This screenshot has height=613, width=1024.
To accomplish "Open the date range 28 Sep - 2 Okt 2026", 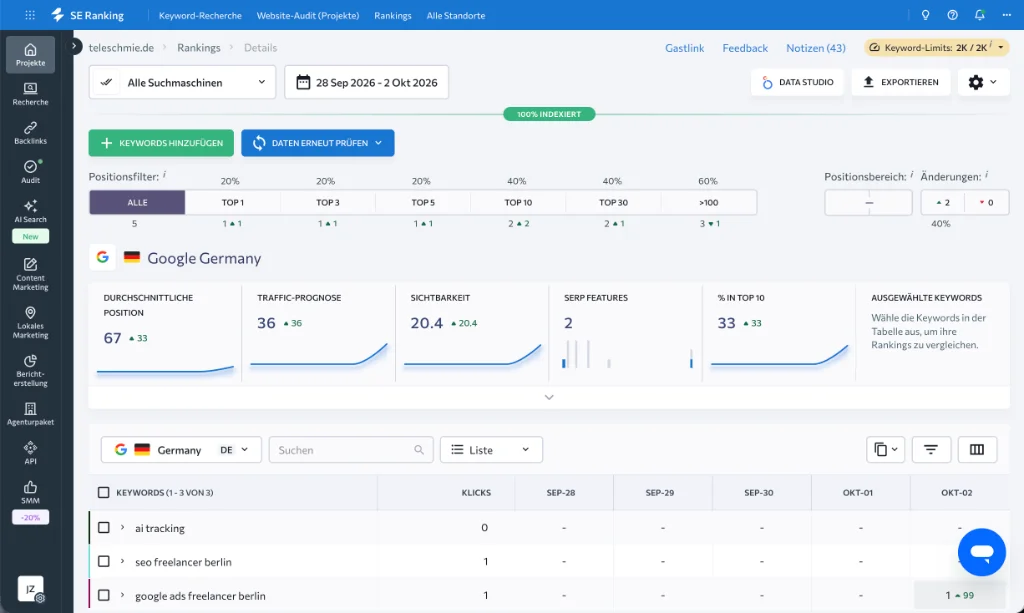I will click(366, 82).
